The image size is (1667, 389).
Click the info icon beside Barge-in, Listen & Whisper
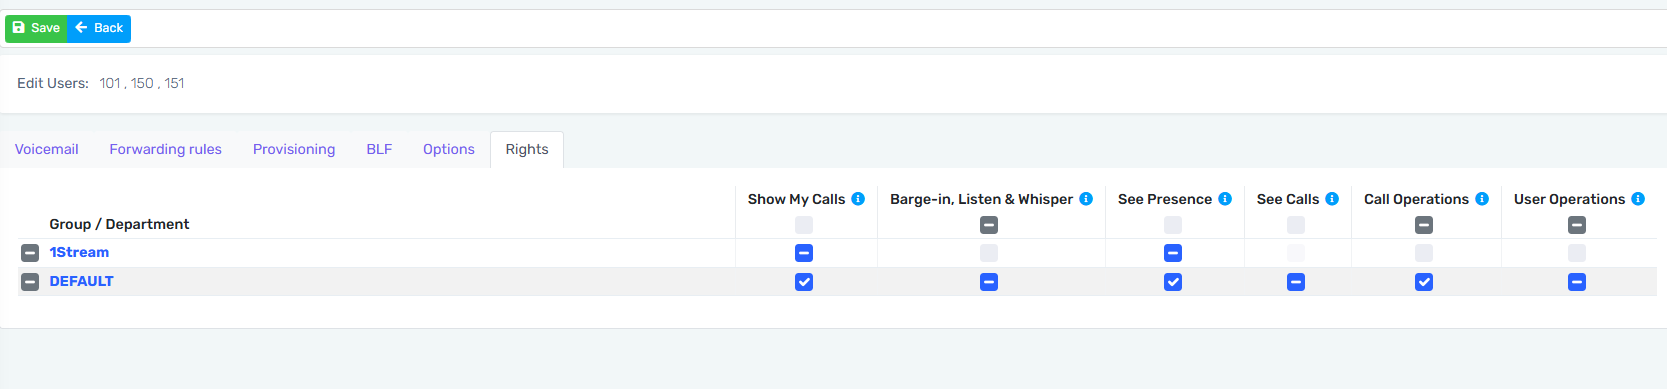(x=1086, y=199)
